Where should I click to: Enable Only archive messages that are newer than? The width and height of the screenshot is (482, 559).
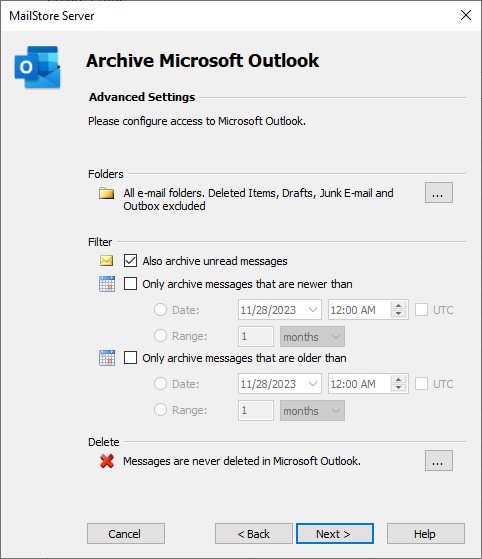pyautogui.click(x=130, y=284)
